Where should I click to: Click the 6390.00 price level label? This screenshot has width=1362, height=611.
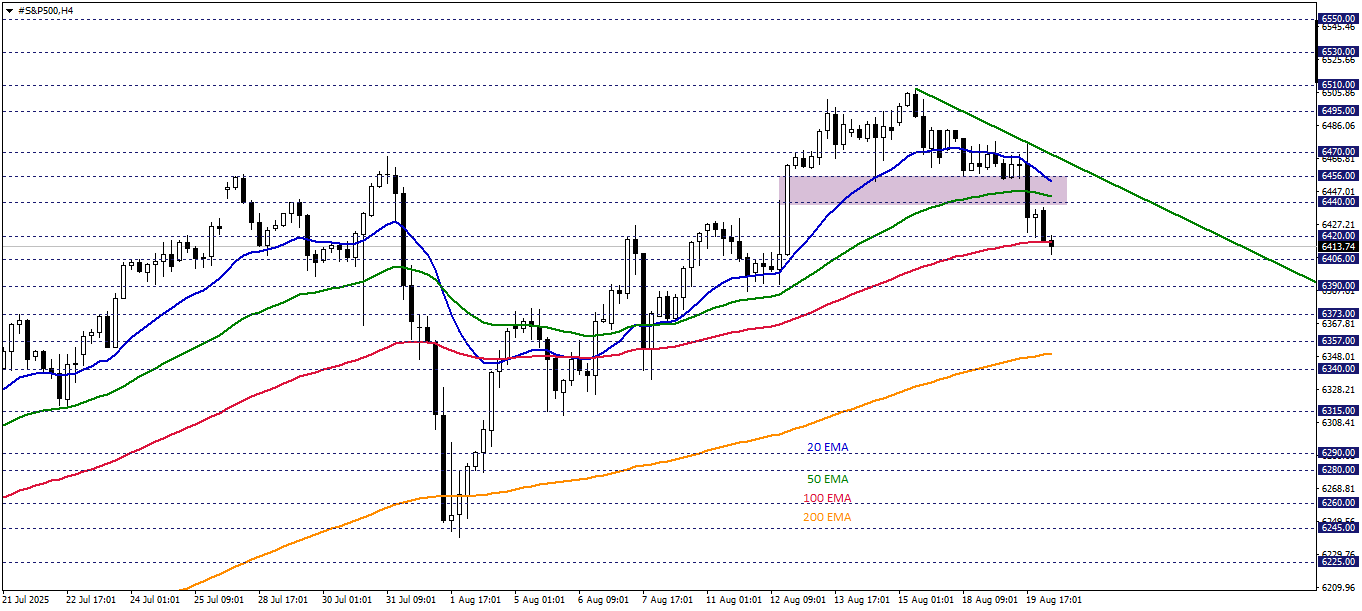pos(1338,285)
